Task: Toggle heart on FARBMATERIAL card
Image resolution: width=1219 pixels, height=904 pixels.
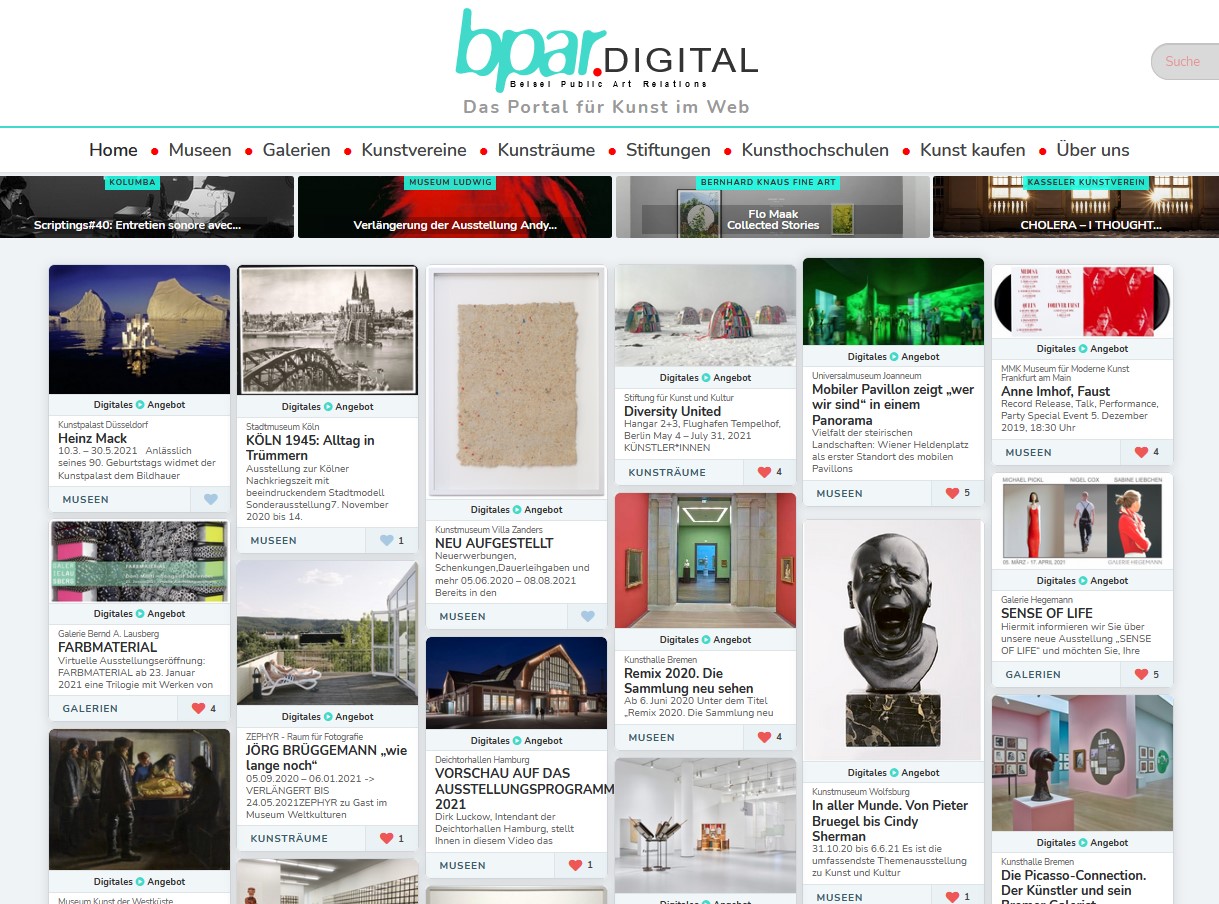Action: pyautogui.click(x=198, y=708)
